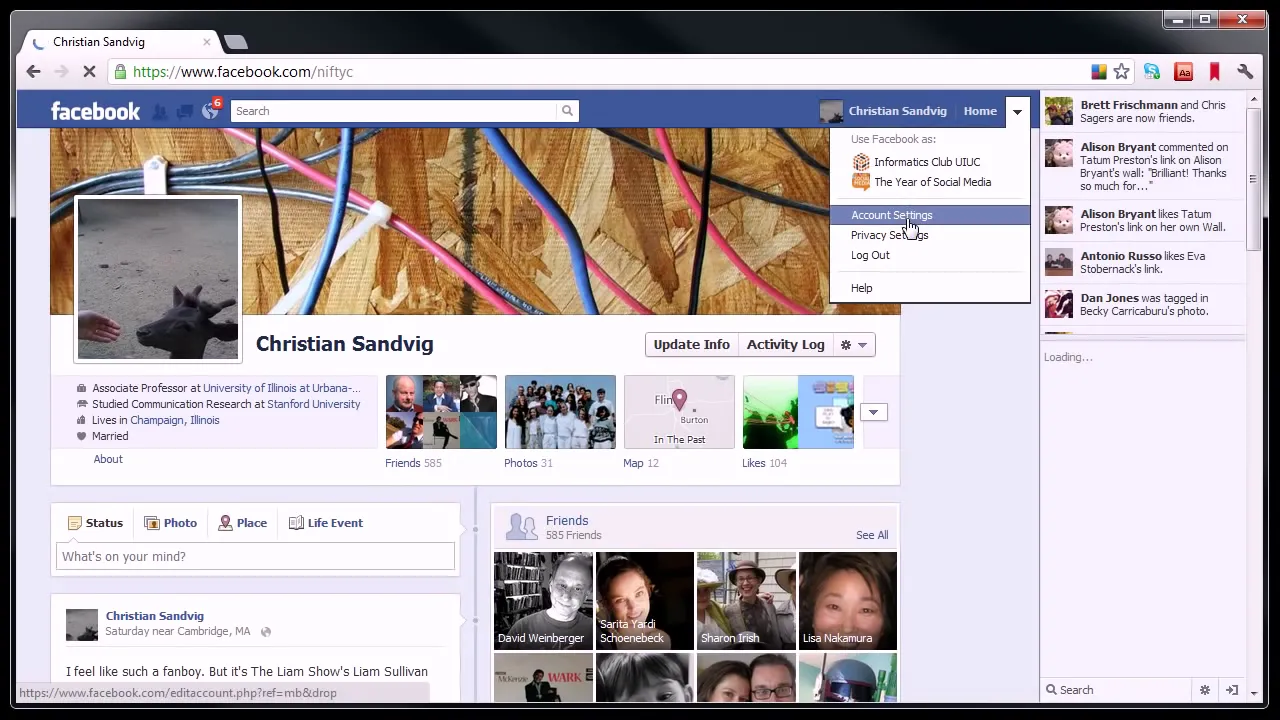Switch to Photo composer tab
Viewport: 1280px width, 720px height.
(x=171, y=523)
